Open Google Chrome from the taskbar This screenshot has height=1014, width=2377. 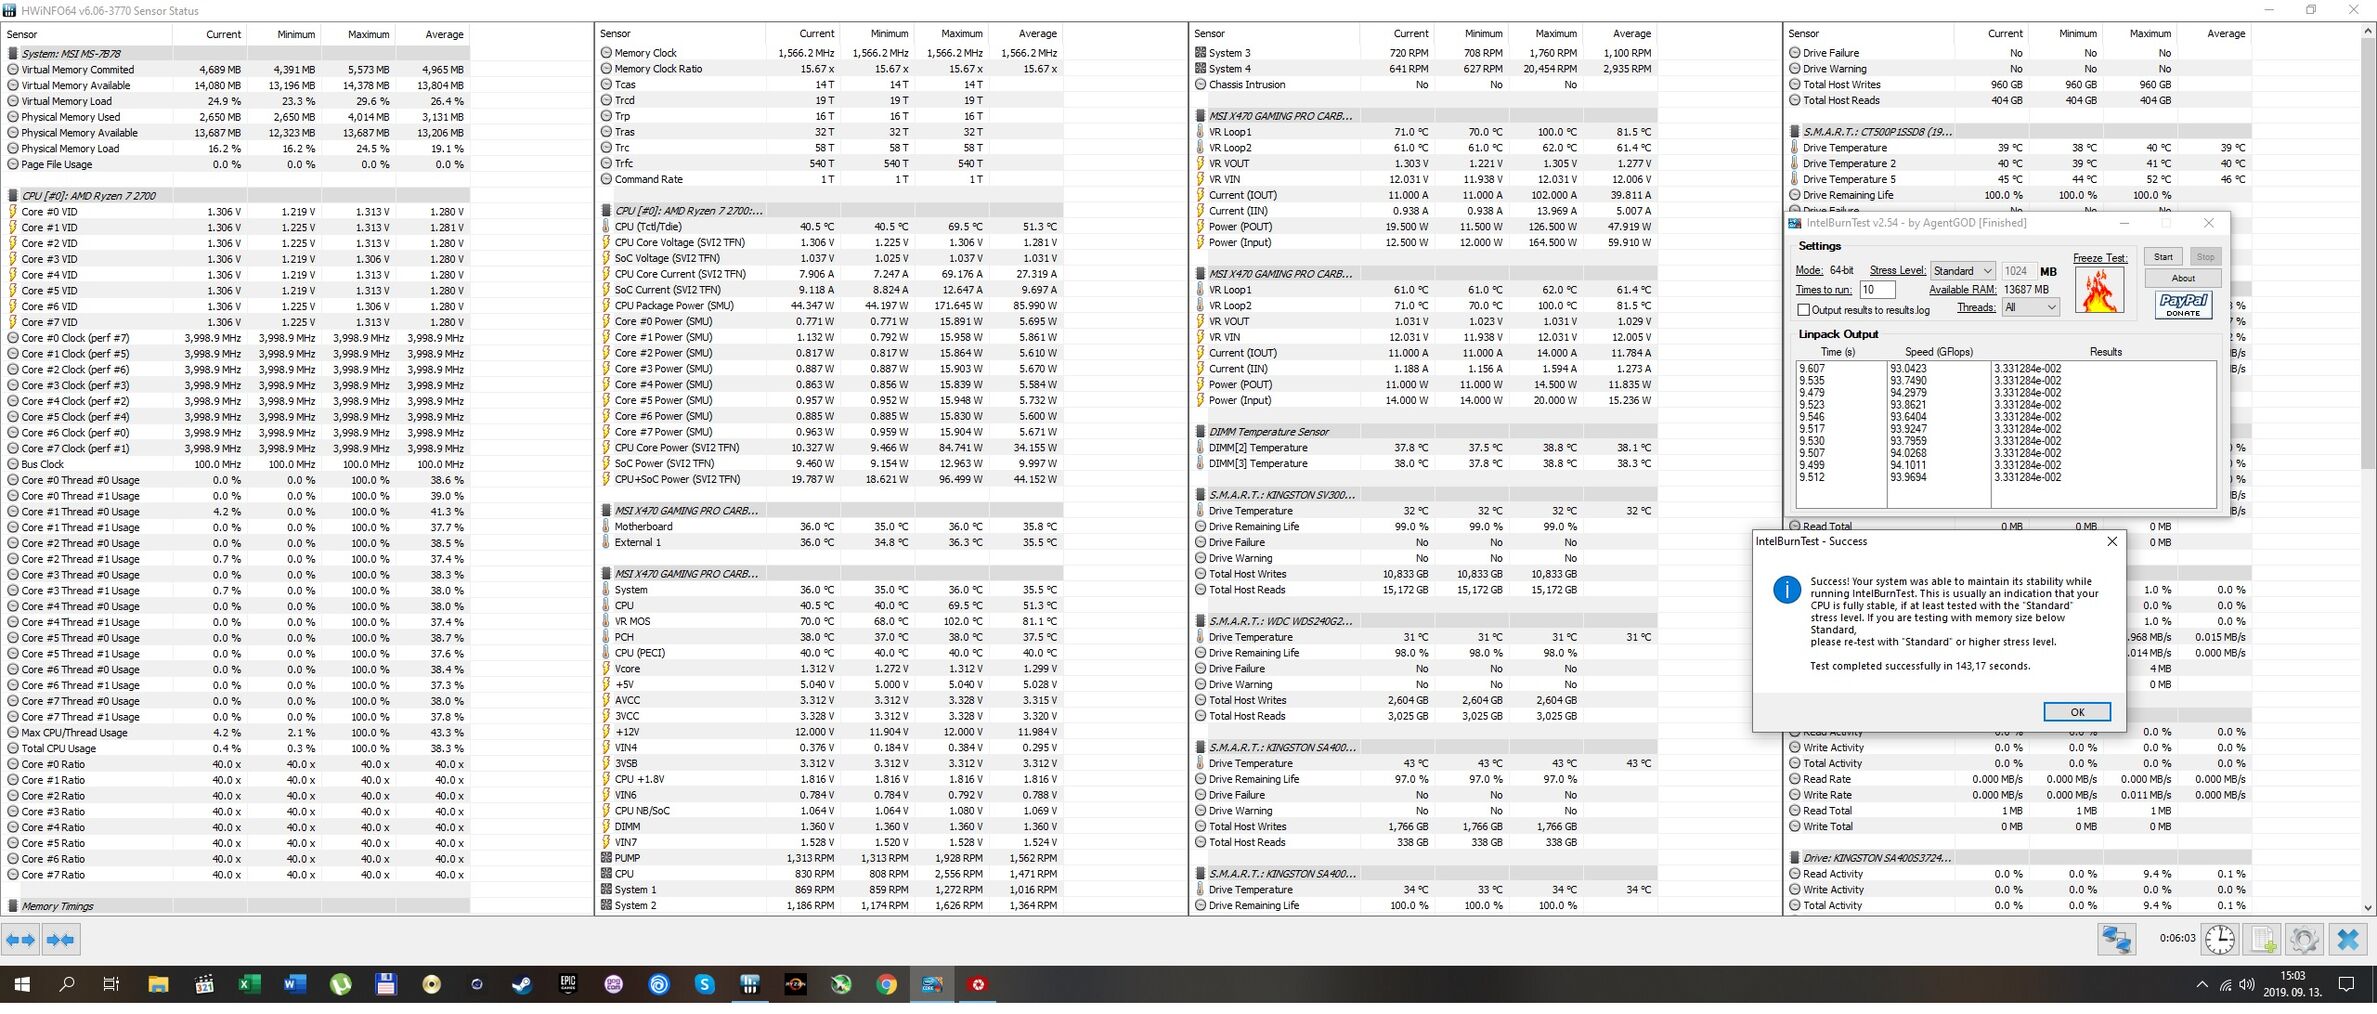(x=887, y=985)
